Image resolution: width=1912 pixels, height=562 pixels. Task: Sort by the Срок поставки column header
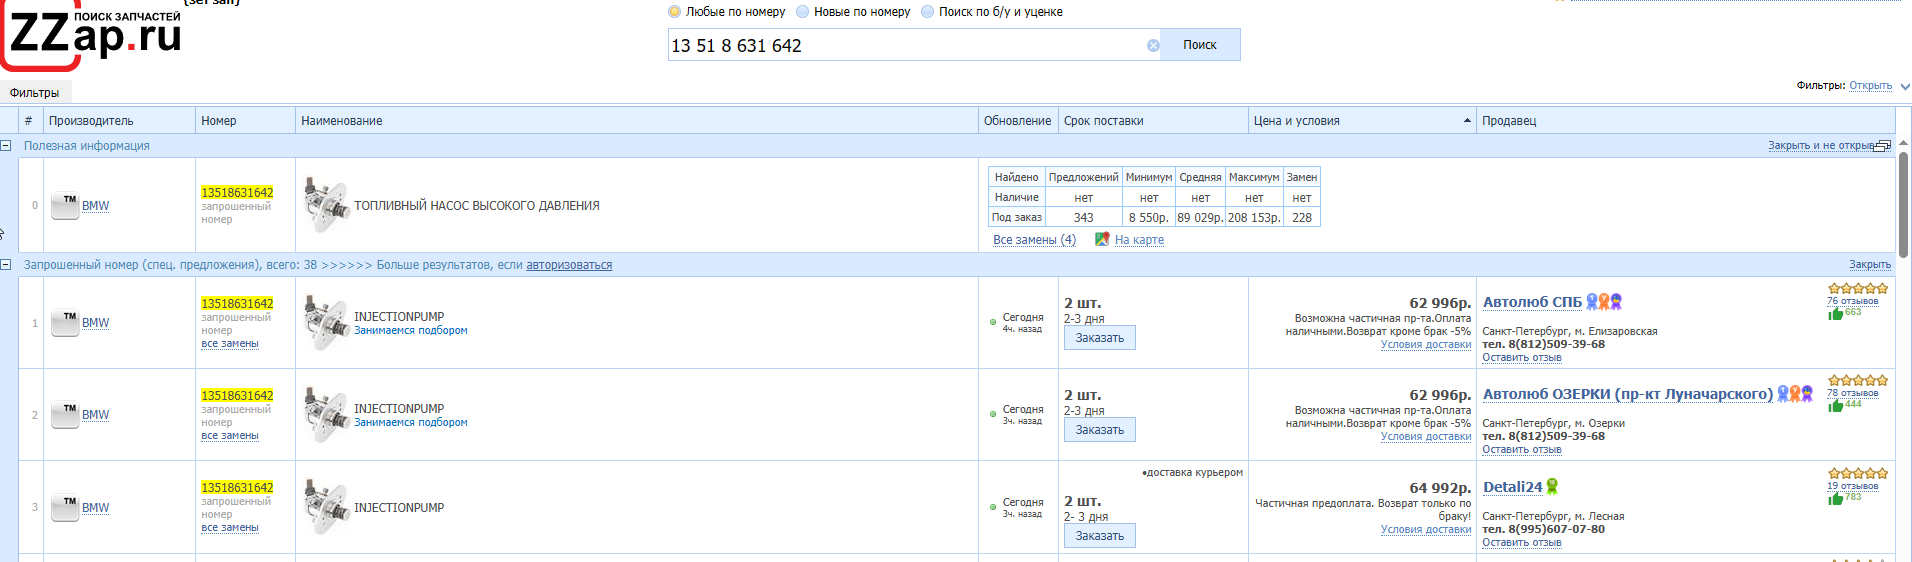[x=1153, y=121]
